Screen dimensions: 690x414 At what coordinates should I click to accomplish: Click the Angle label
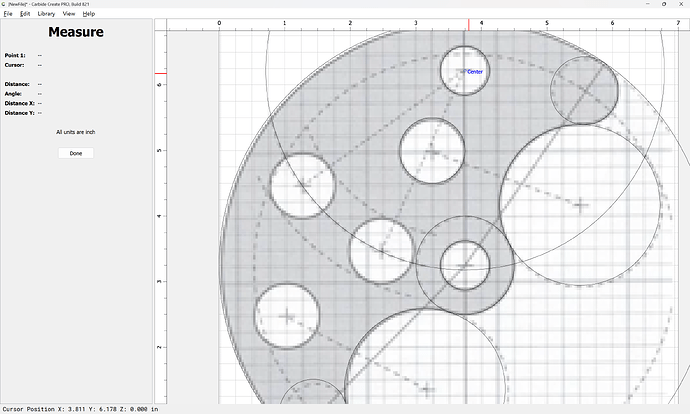13,94
